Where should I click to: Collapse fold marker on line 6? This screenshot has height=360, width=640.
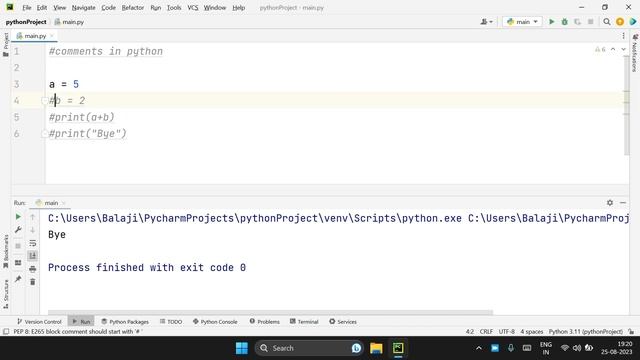(x=44, y=133)
